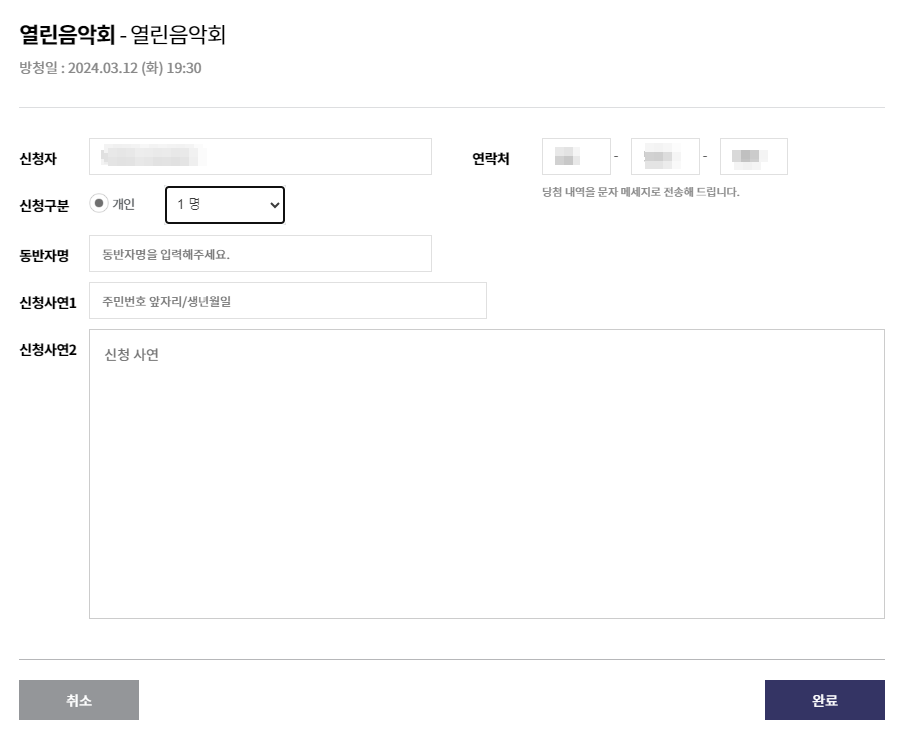Click the first phone number box
This screenshot has width=902, height=737.
577,156
